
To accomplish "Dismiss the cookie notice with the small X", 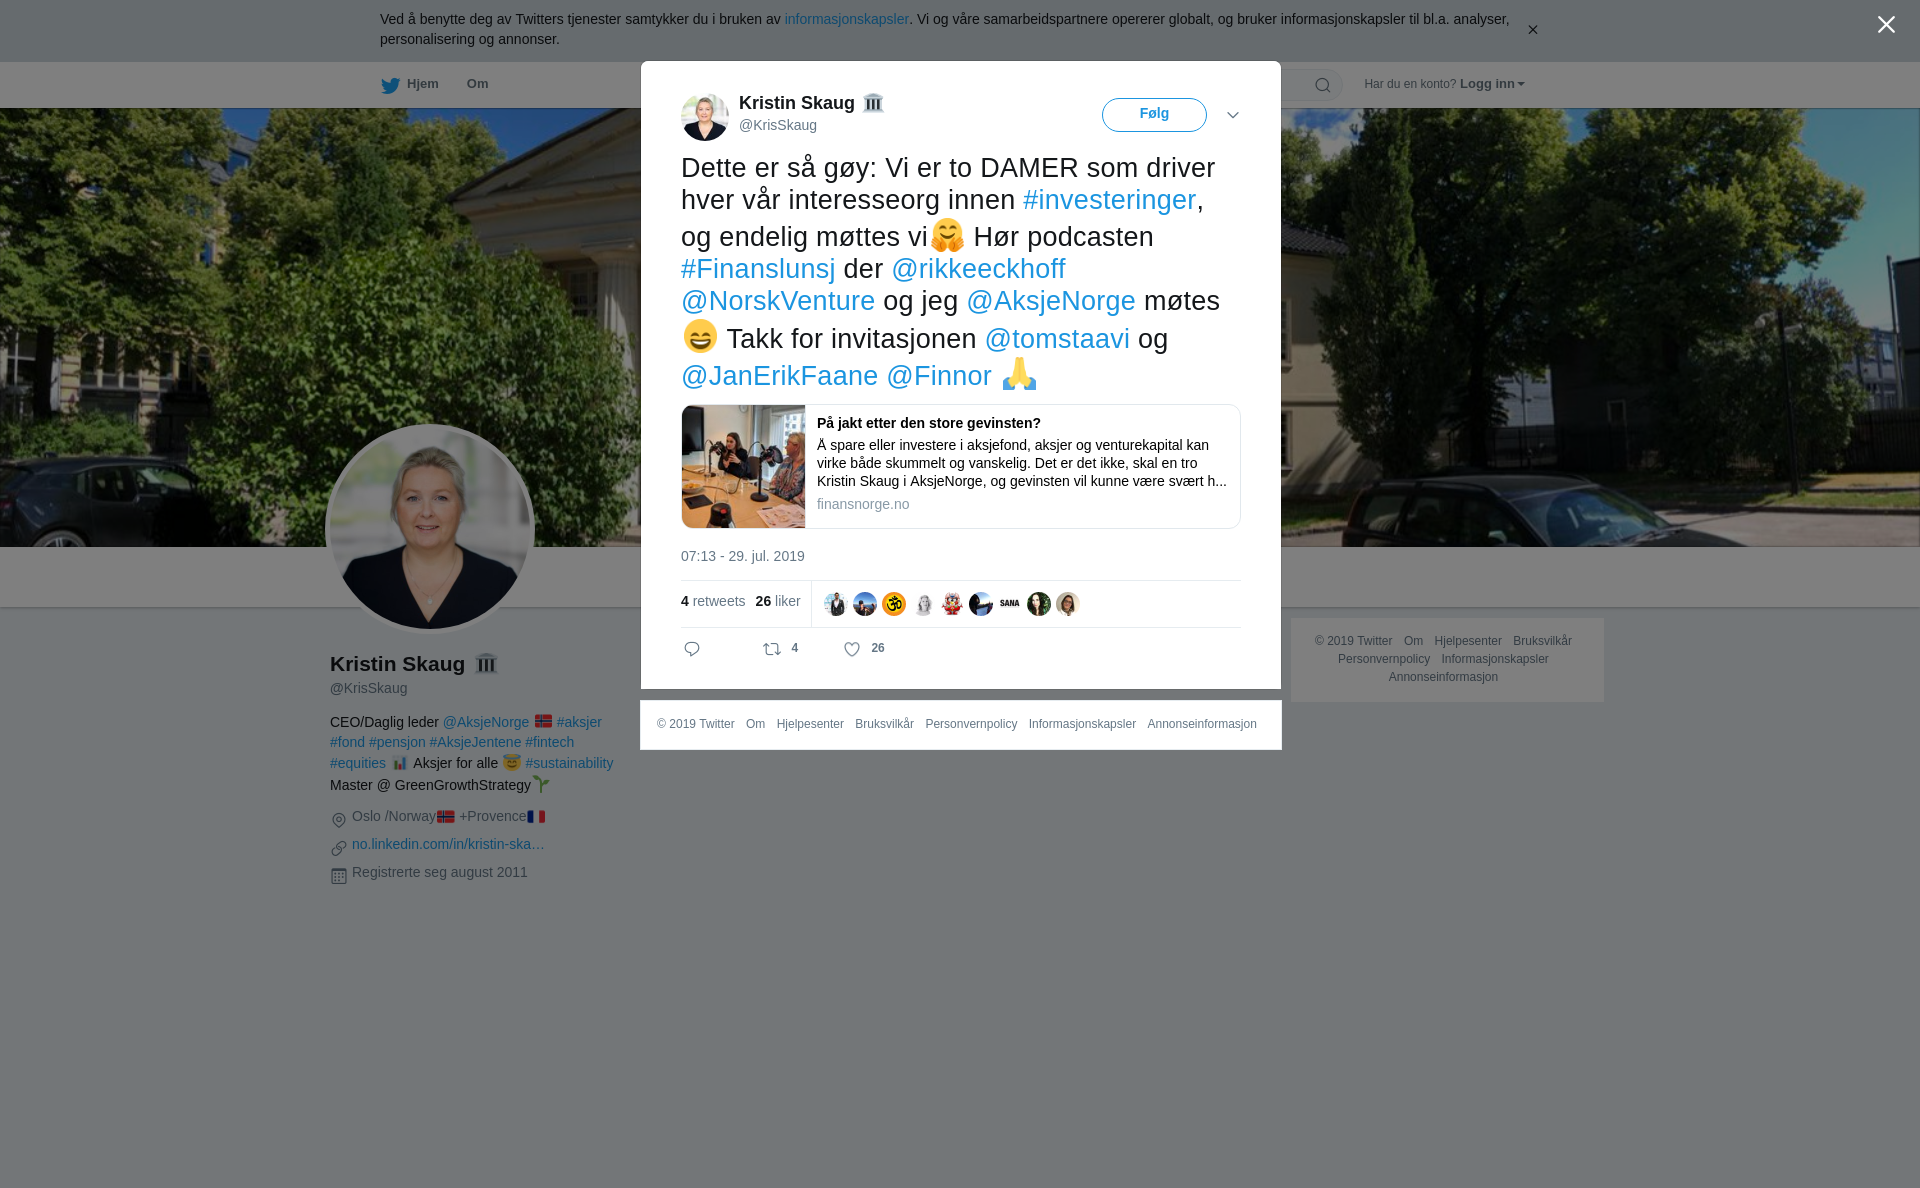I will (1532, 30).
